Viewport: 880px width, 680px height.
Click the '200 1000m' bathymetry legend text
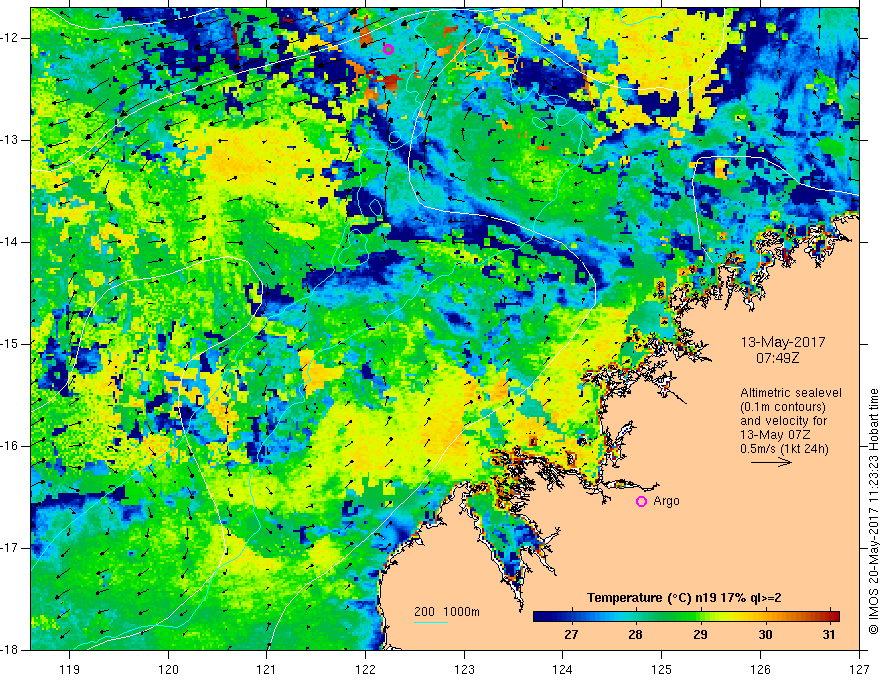(x=447, y=612)
